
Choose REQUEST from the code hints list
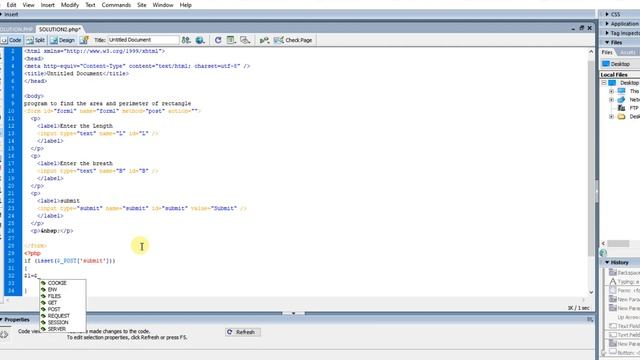click(62, 316)
